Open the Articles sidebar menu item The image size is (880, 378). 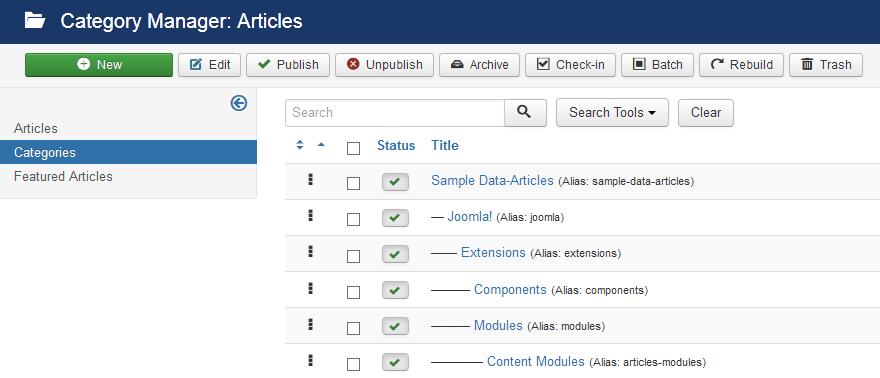tap(36, 128)
